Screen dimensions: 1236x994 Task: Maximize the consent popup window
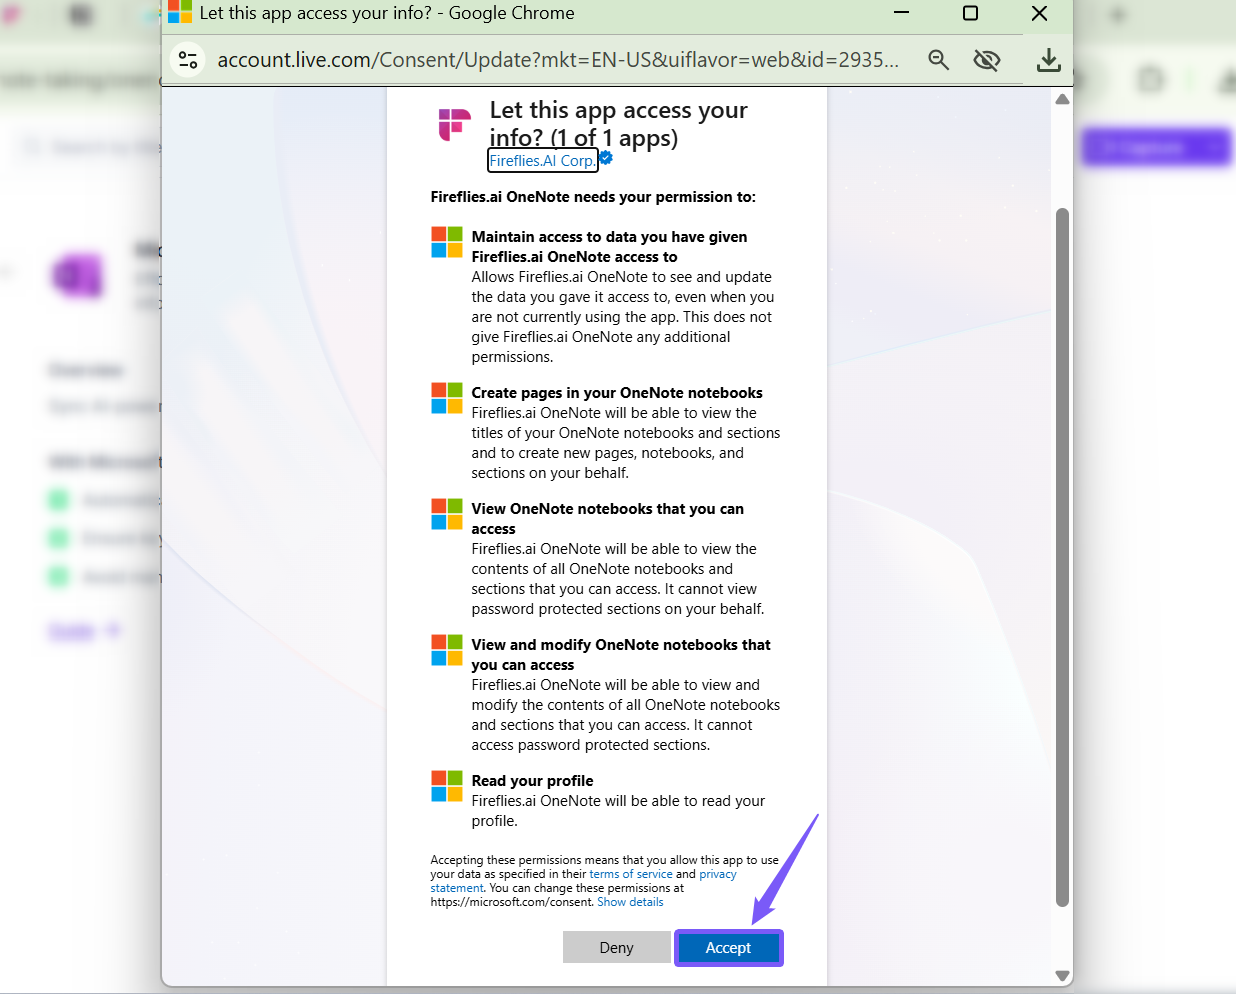point(970,13)
